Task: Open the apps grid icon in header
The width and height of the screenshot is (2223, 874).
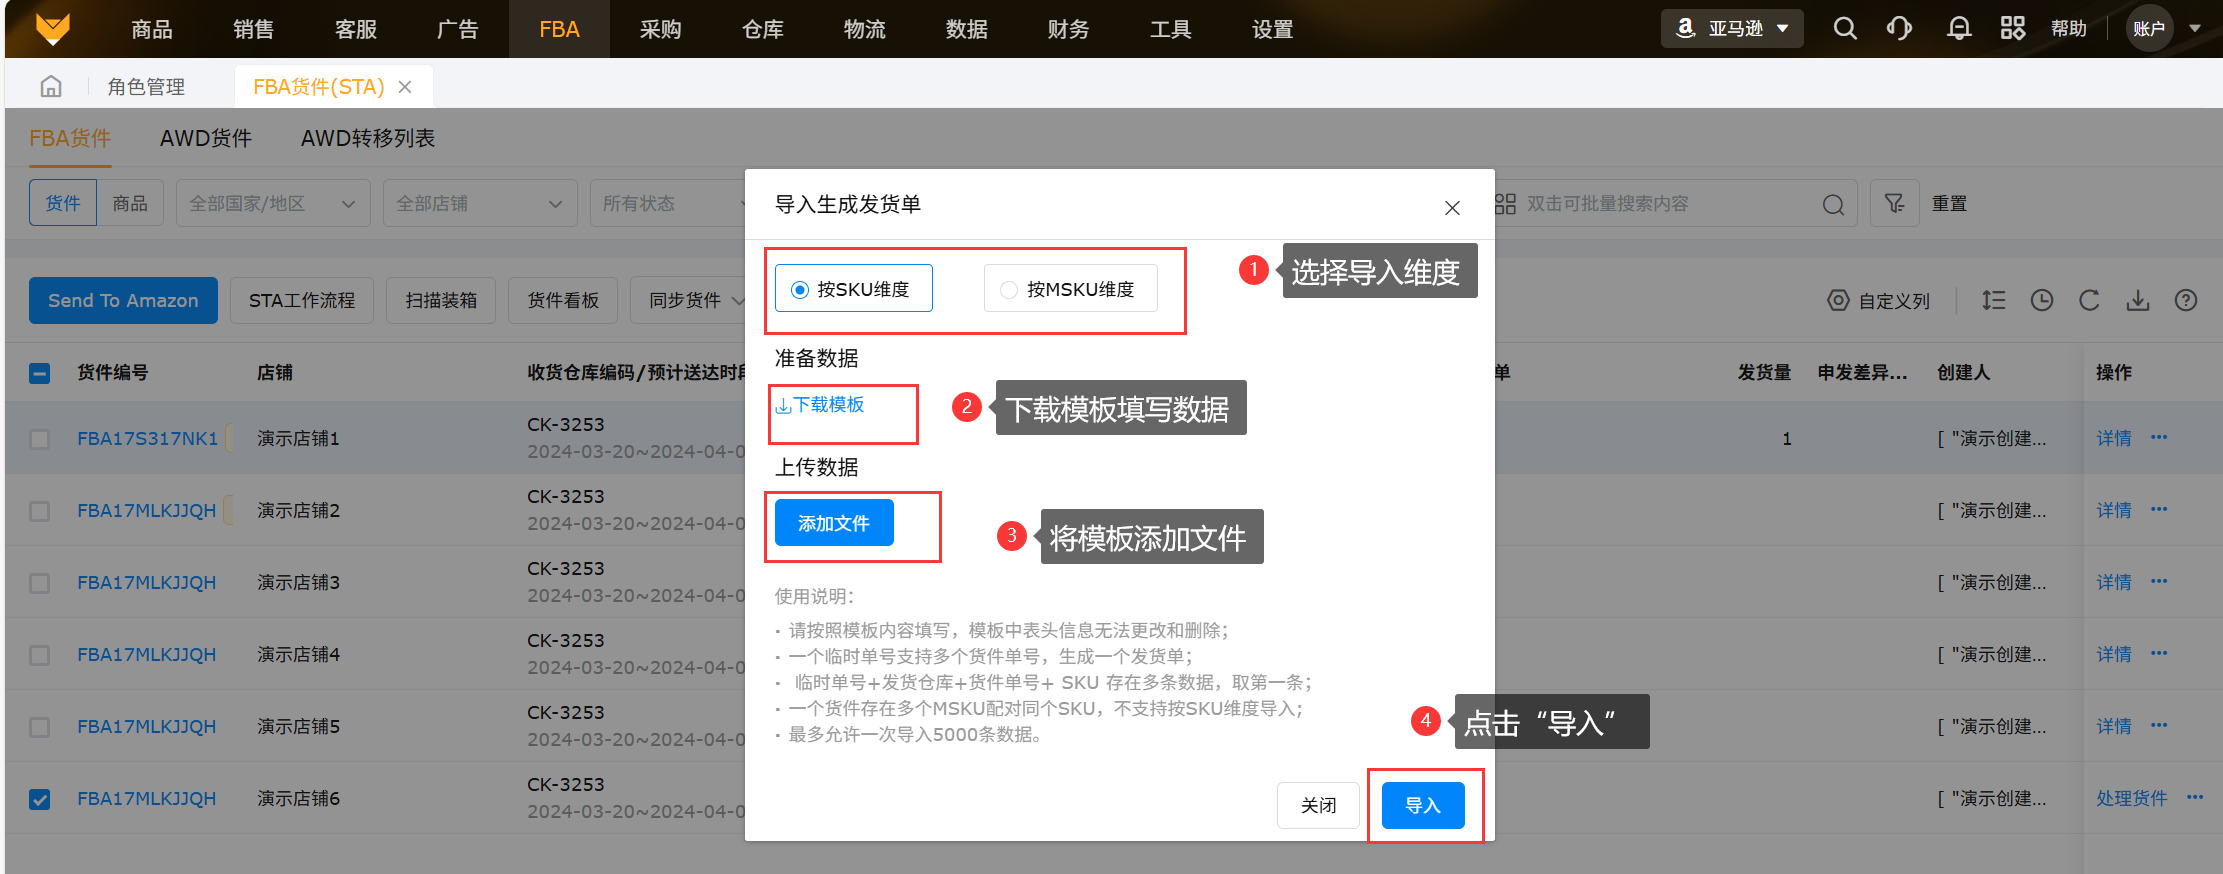Action: (2013, 29)
